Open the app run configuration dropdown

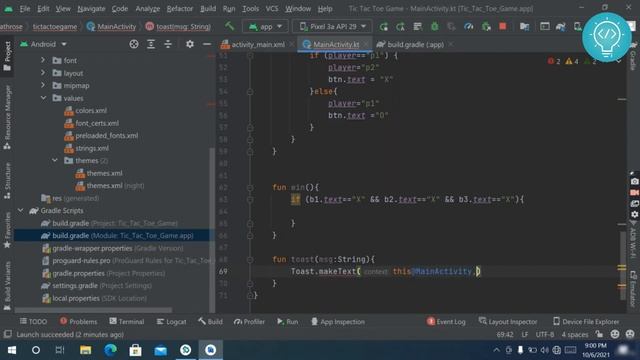pyautogui.click(x=265, y=27)
